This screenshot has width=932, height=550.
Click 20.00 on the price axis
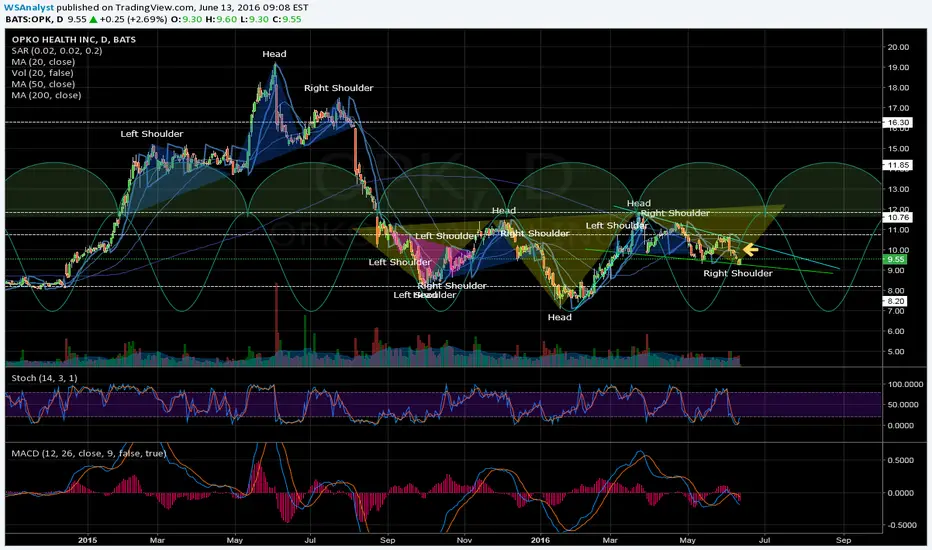click(898, 47)
